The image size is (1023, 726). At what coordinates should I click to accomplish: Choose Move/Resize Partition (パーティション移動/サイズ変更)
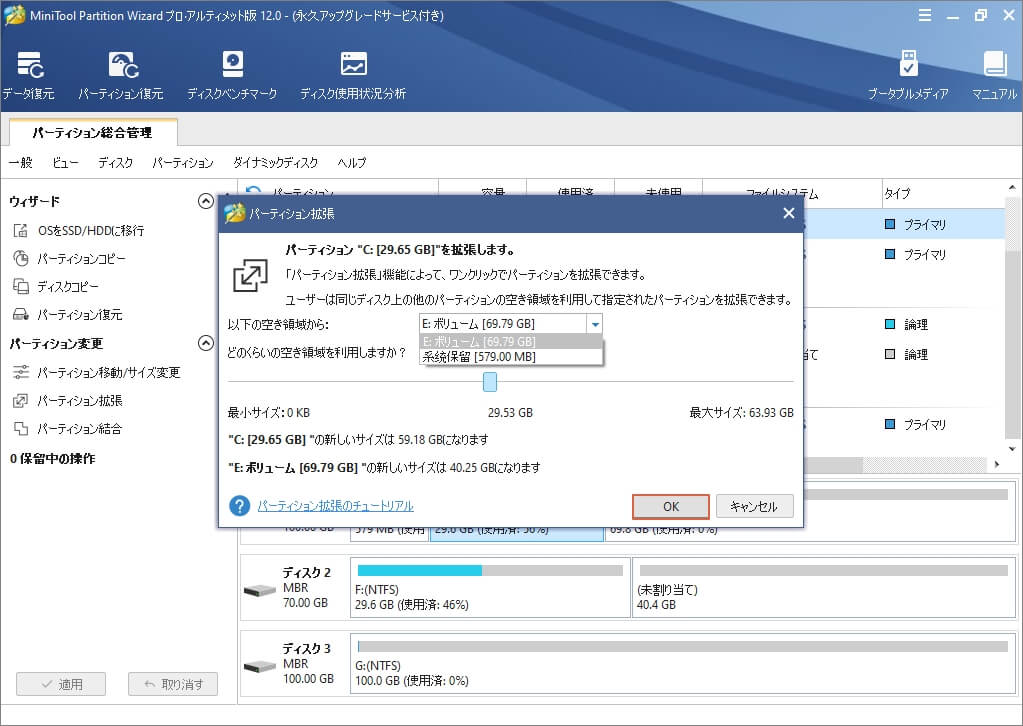click(108, 372)
